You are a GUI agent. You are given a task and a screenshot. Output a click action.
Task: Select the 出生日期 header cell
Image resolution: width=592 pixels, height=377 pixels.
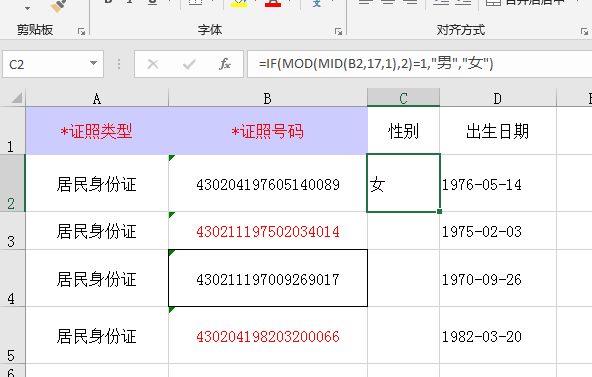498,131
